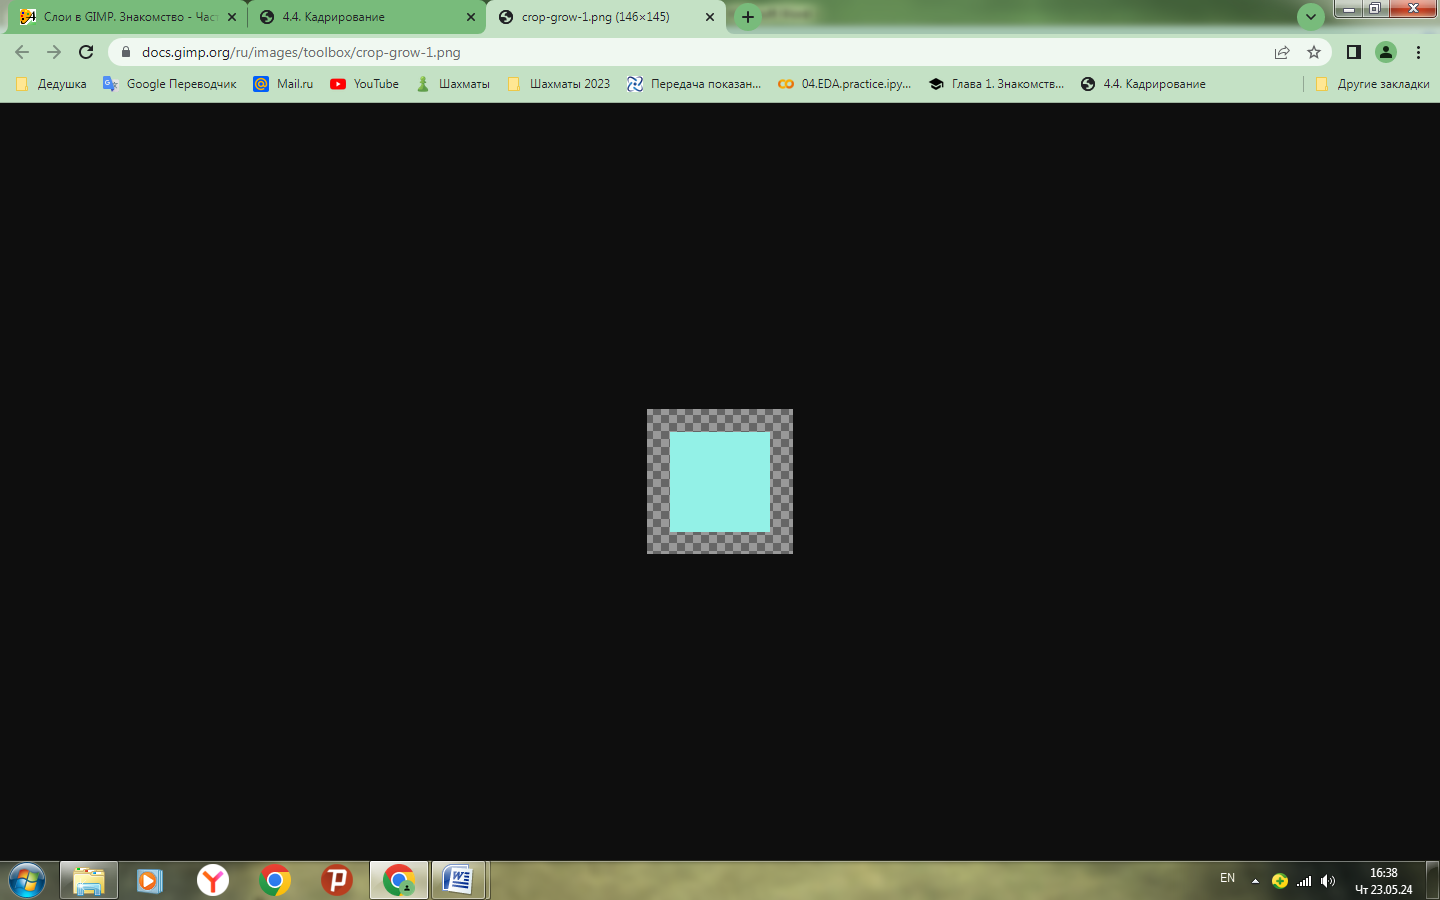Open the 04.EDA.practice.ipy... bookmark
This screenshot has width=1440, height=900.
click(845, 84)
